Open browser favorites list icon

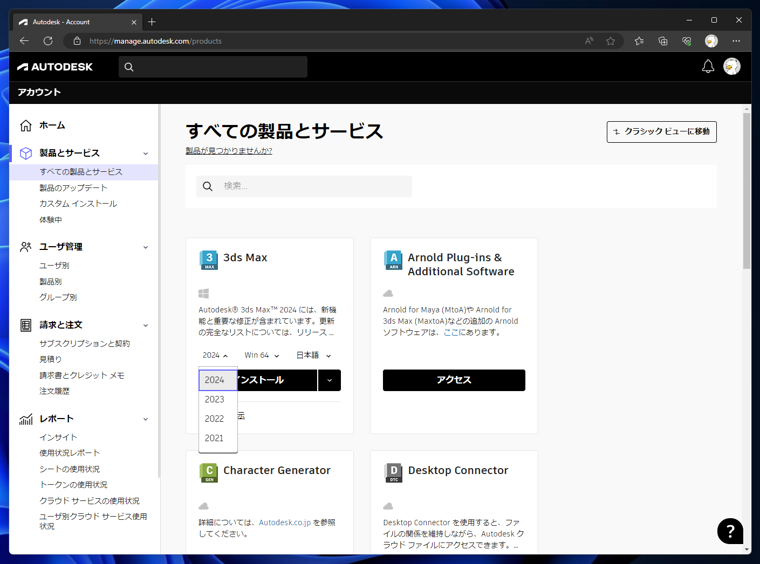click(x=639, y=41)
